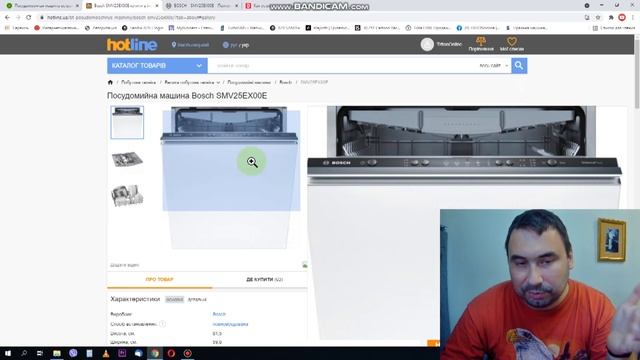This screenshot has height=360, width=640.
Task: Open the first bookmark in bookmarks bar
Action: (16, 28)
